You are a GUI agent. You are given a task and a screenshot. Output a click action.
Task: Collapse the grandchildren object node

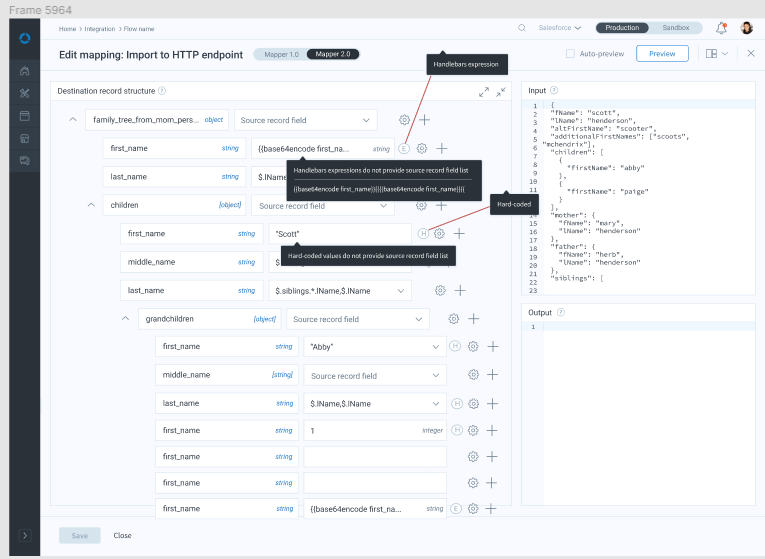coord(126,319)
